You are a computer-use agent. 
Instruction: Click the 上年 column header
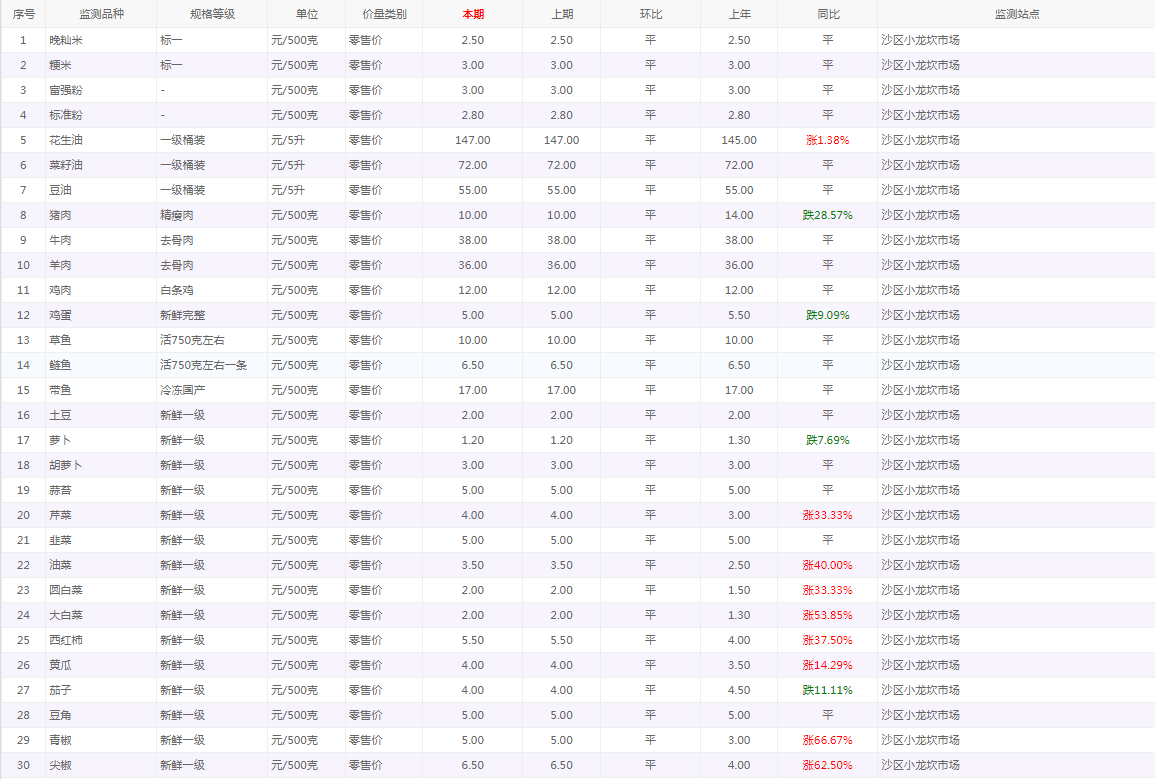coord(739,14)
